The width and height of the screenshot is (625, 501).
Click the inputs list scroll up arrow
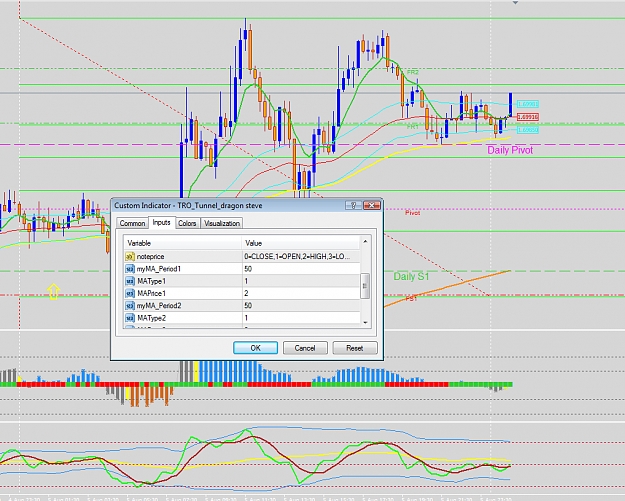(365, 242)
